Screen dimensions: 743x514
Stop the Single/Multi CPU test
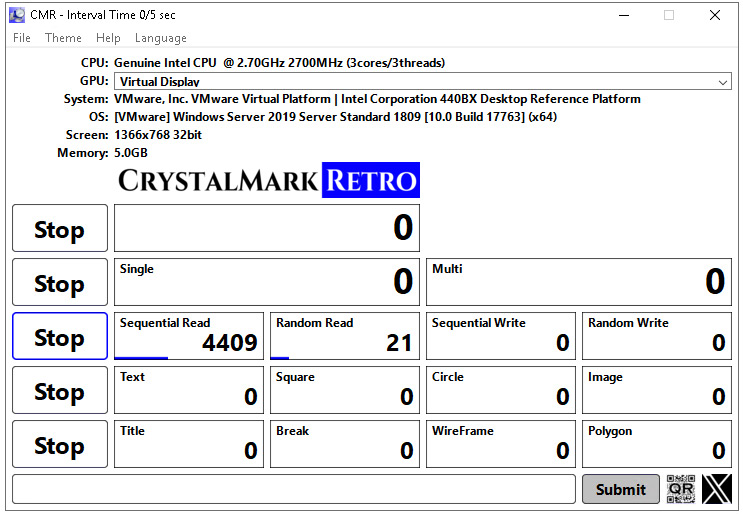tap(60, 282)
